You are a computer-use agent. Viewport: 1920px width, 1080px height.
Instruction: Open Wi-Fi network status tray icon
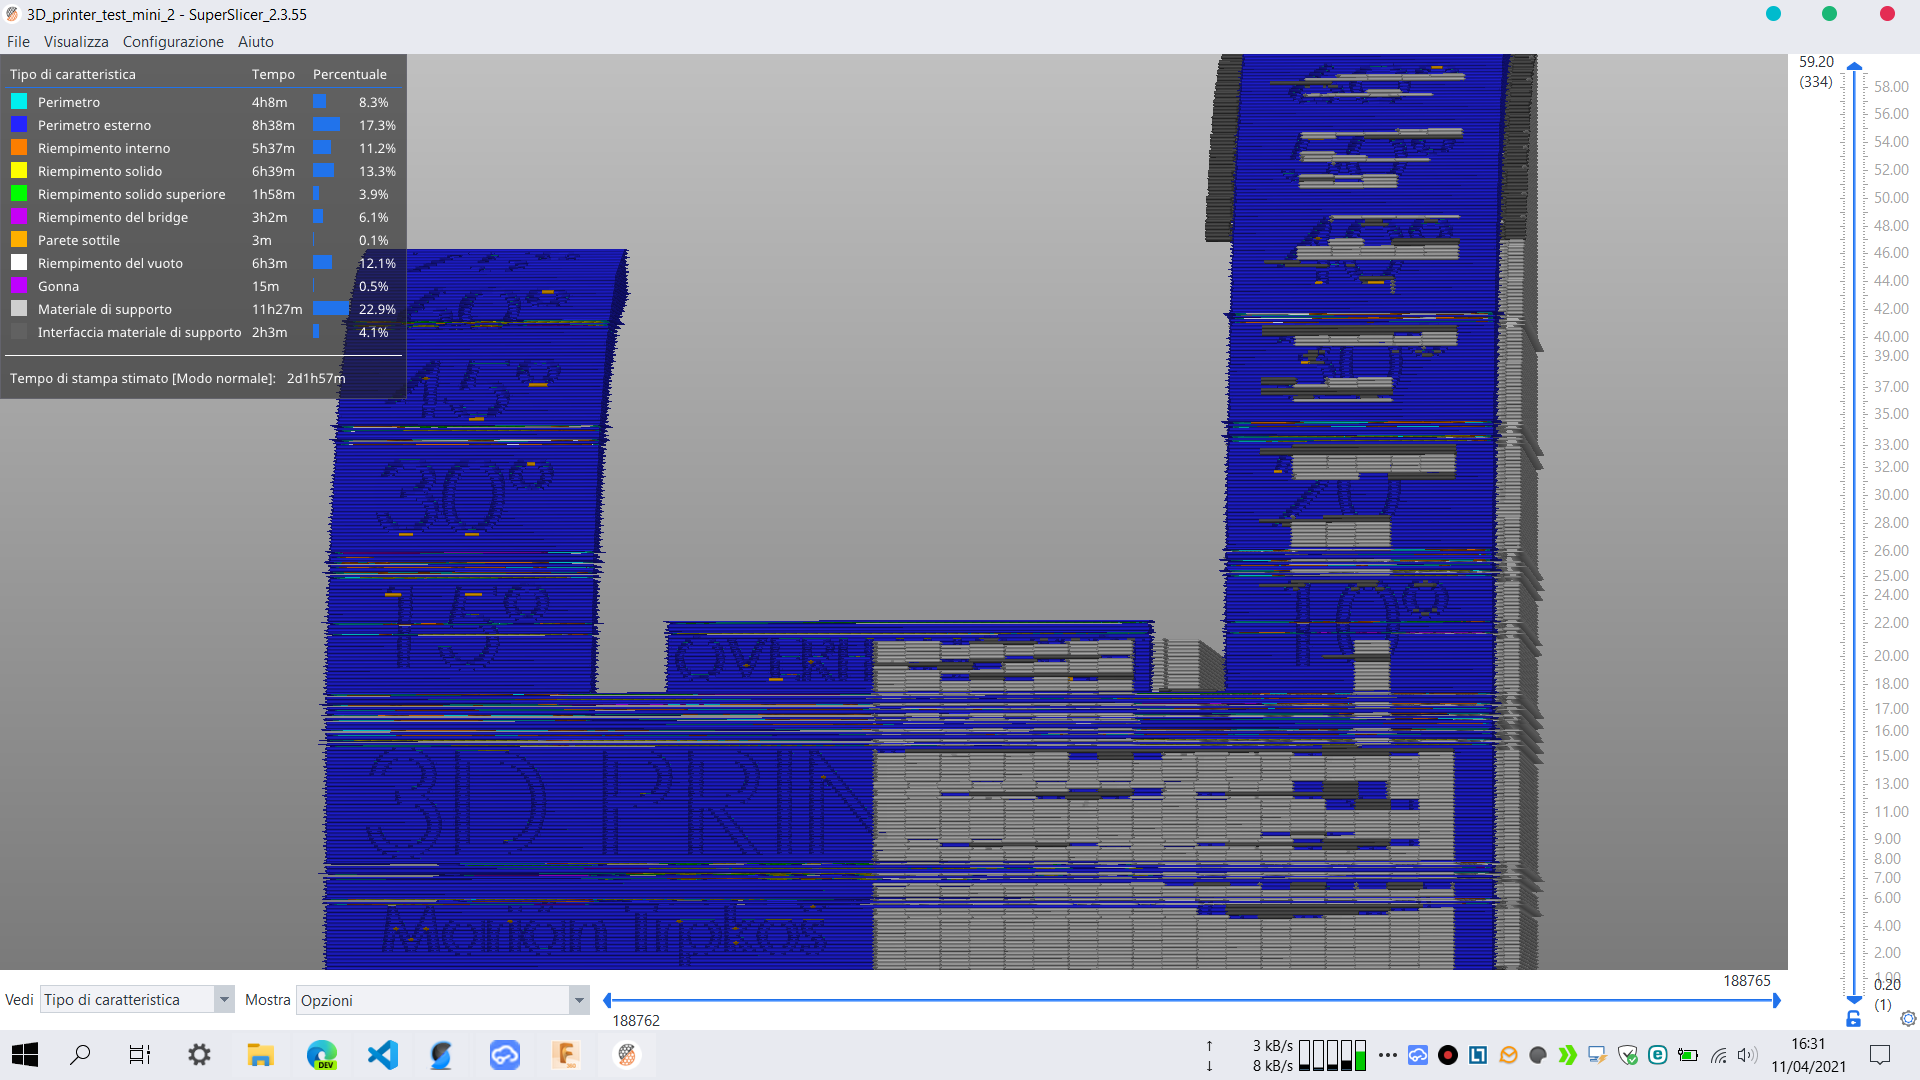click(1718, 1055)
